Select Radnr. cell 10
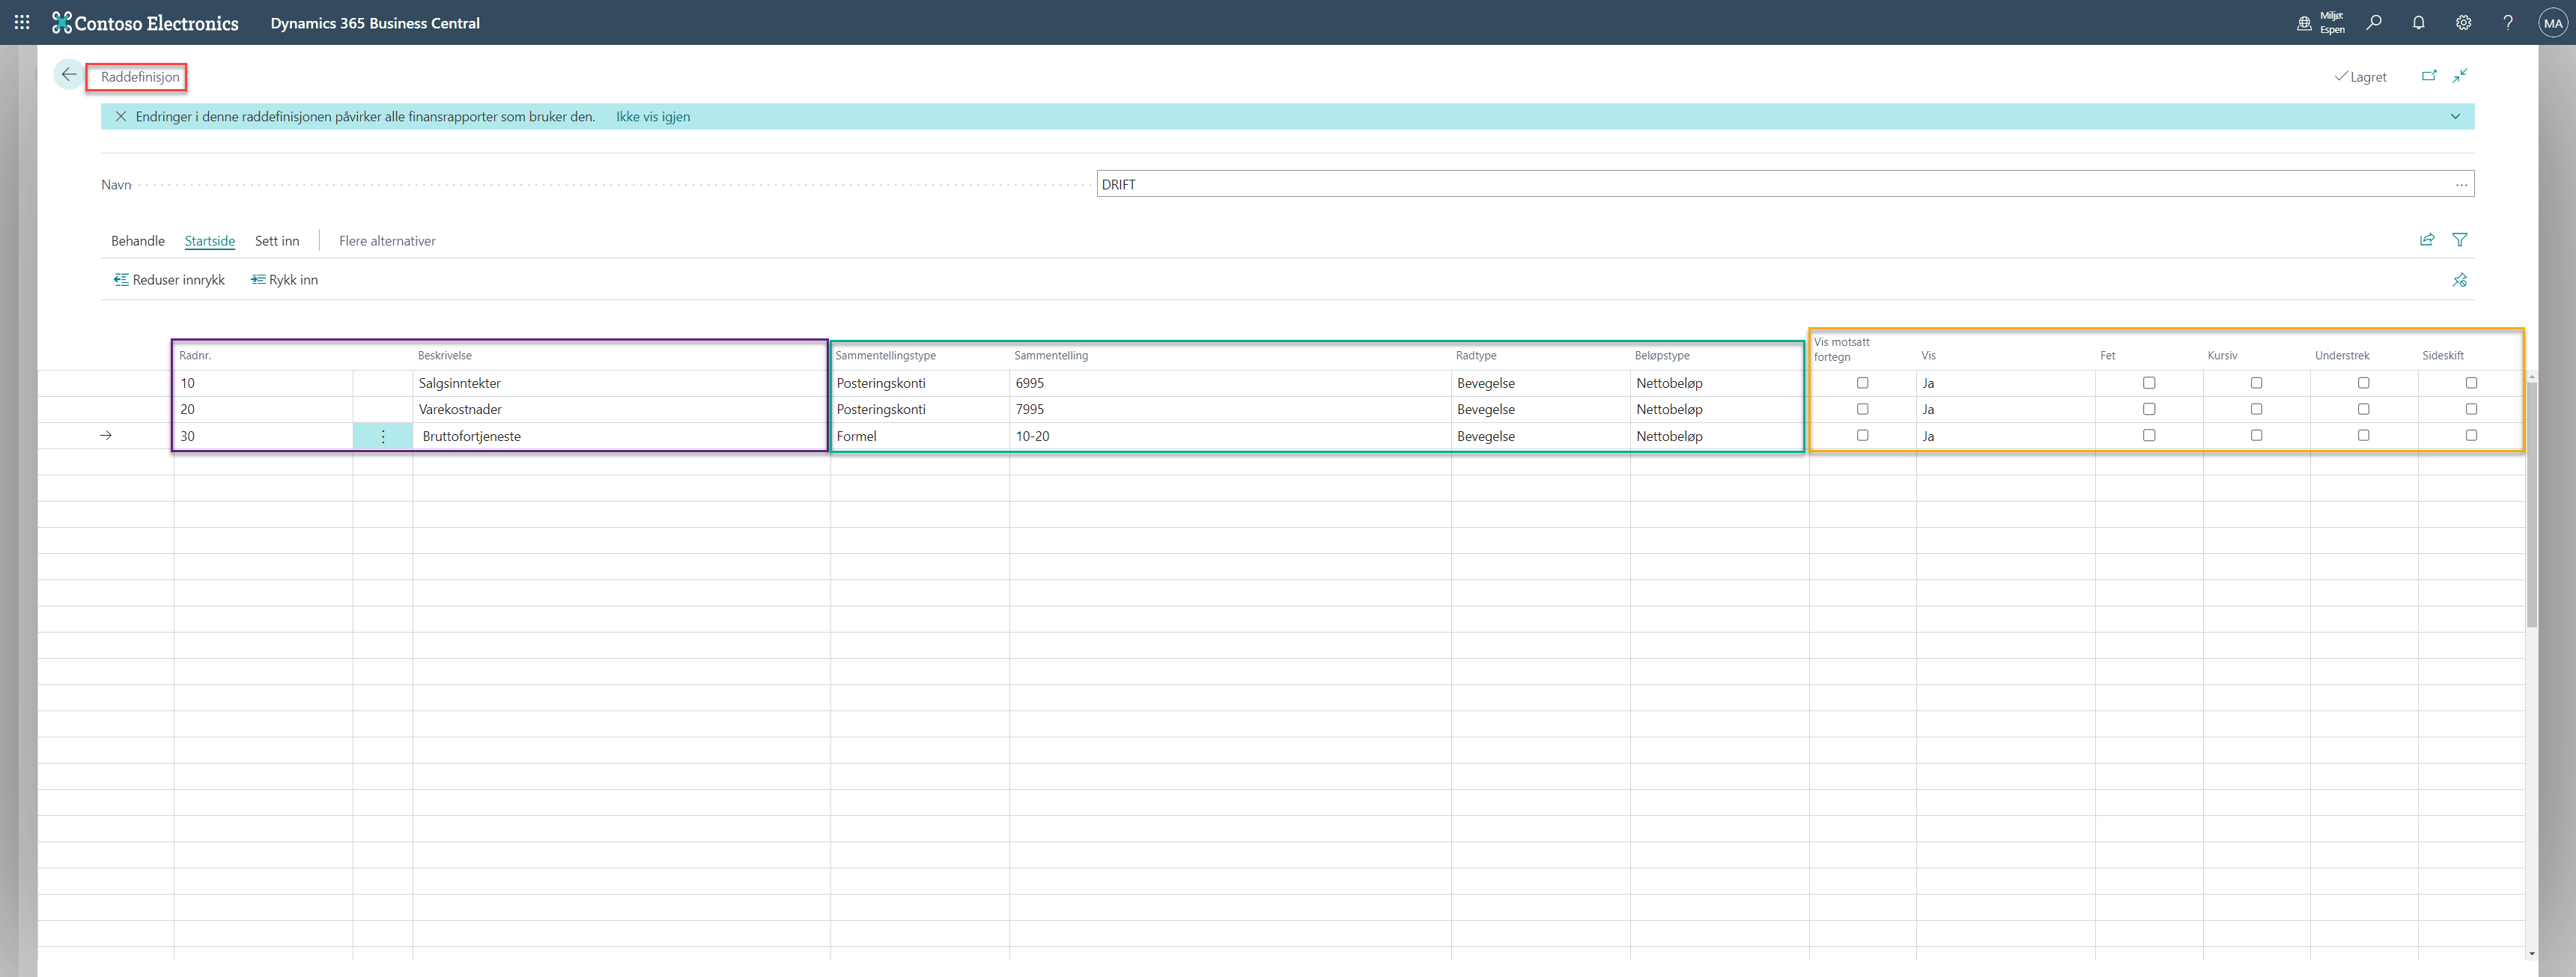This screenshot has width=2576, height=977. click(x=263, y=383)
